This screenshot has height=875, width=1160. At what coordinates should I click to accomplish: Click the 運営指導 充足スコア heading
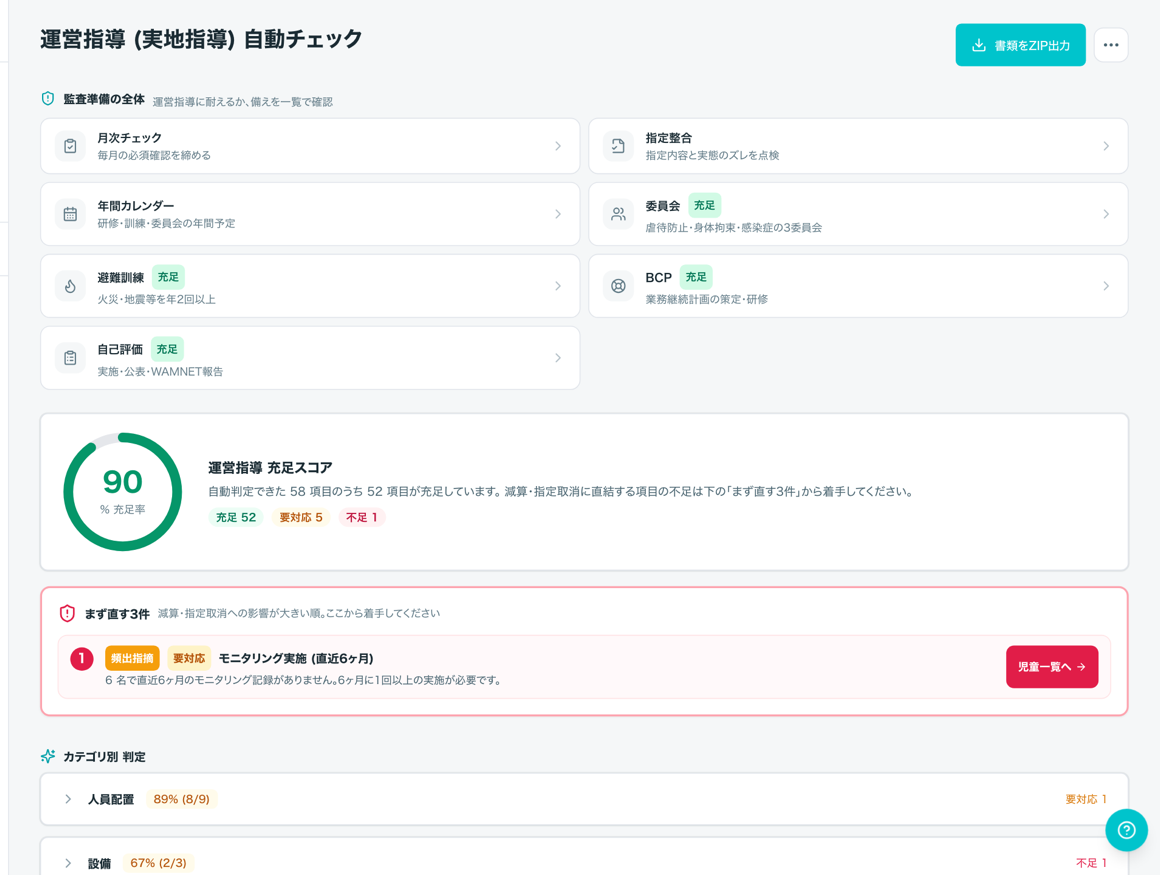[x=270, y=467]
